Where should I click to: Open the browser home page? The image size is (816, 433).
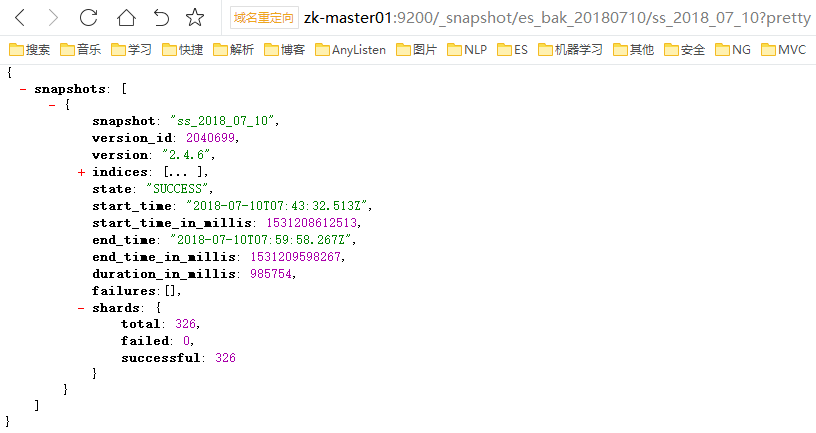pyautogui.click(x=126, y=18)
